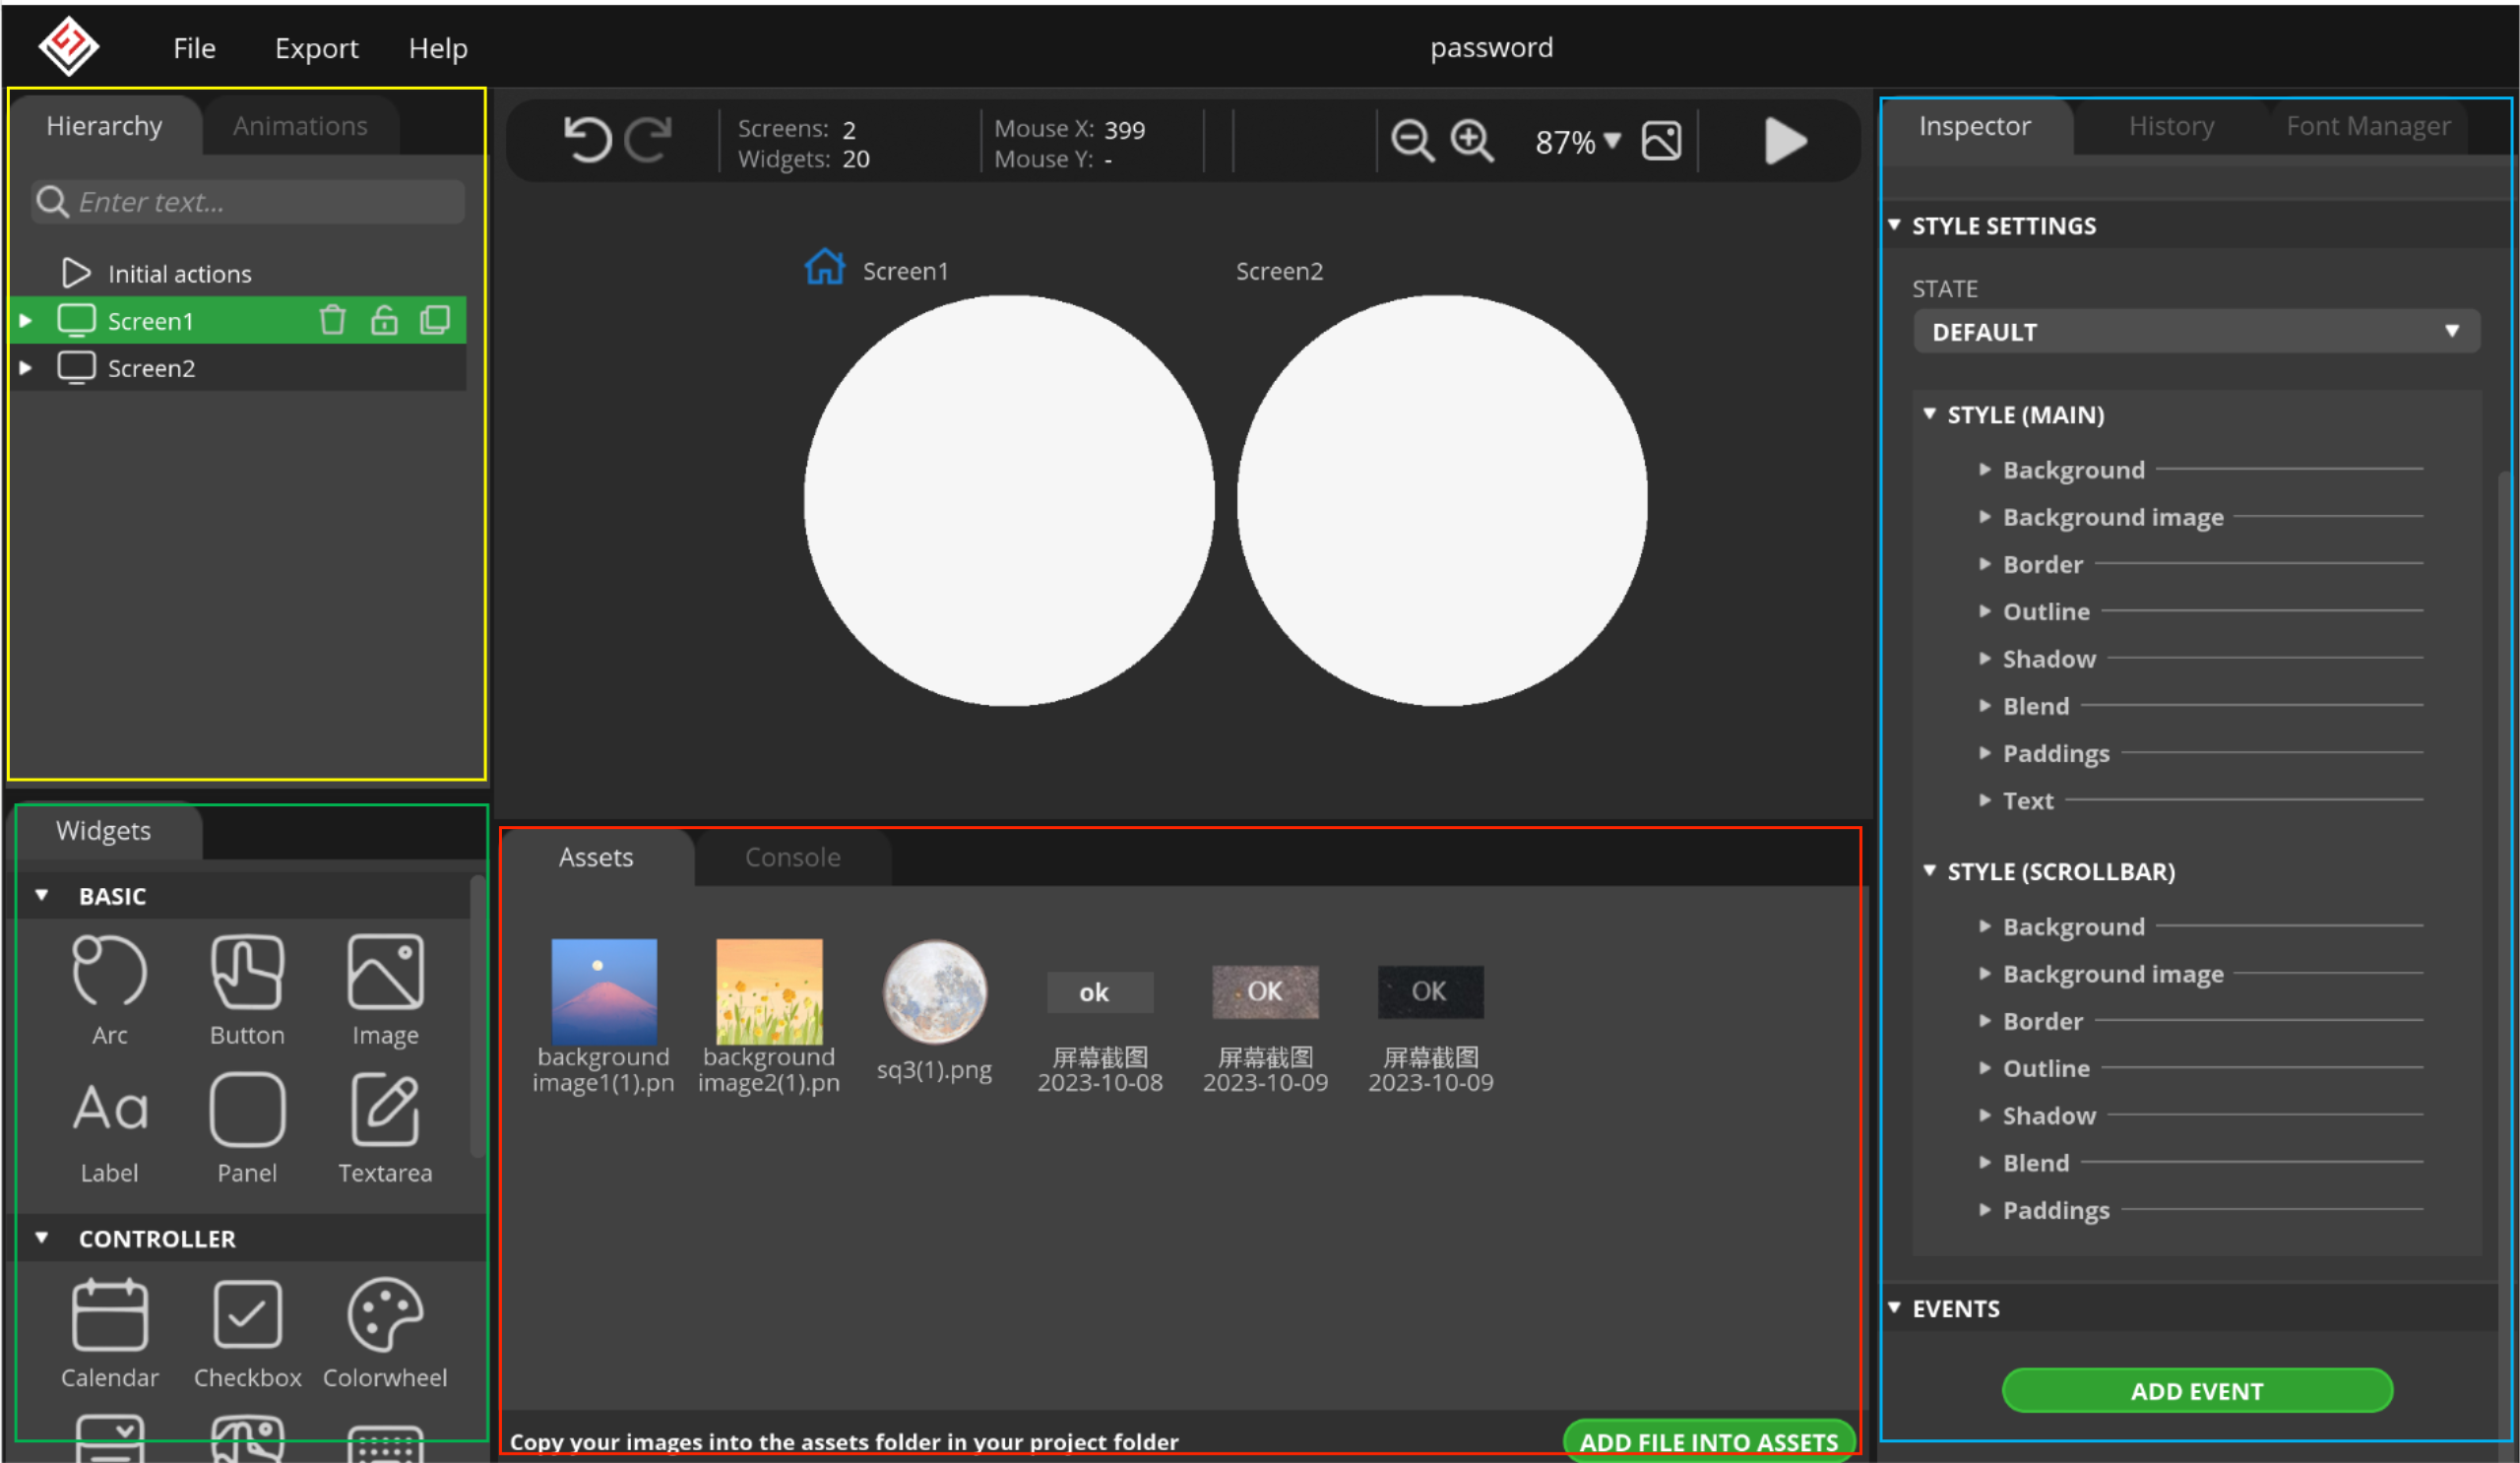Select the sq3(1).png asset thumbnail
This screenshot has height=1463, width=2520.
pyautogui.click(x=934, y=993)
